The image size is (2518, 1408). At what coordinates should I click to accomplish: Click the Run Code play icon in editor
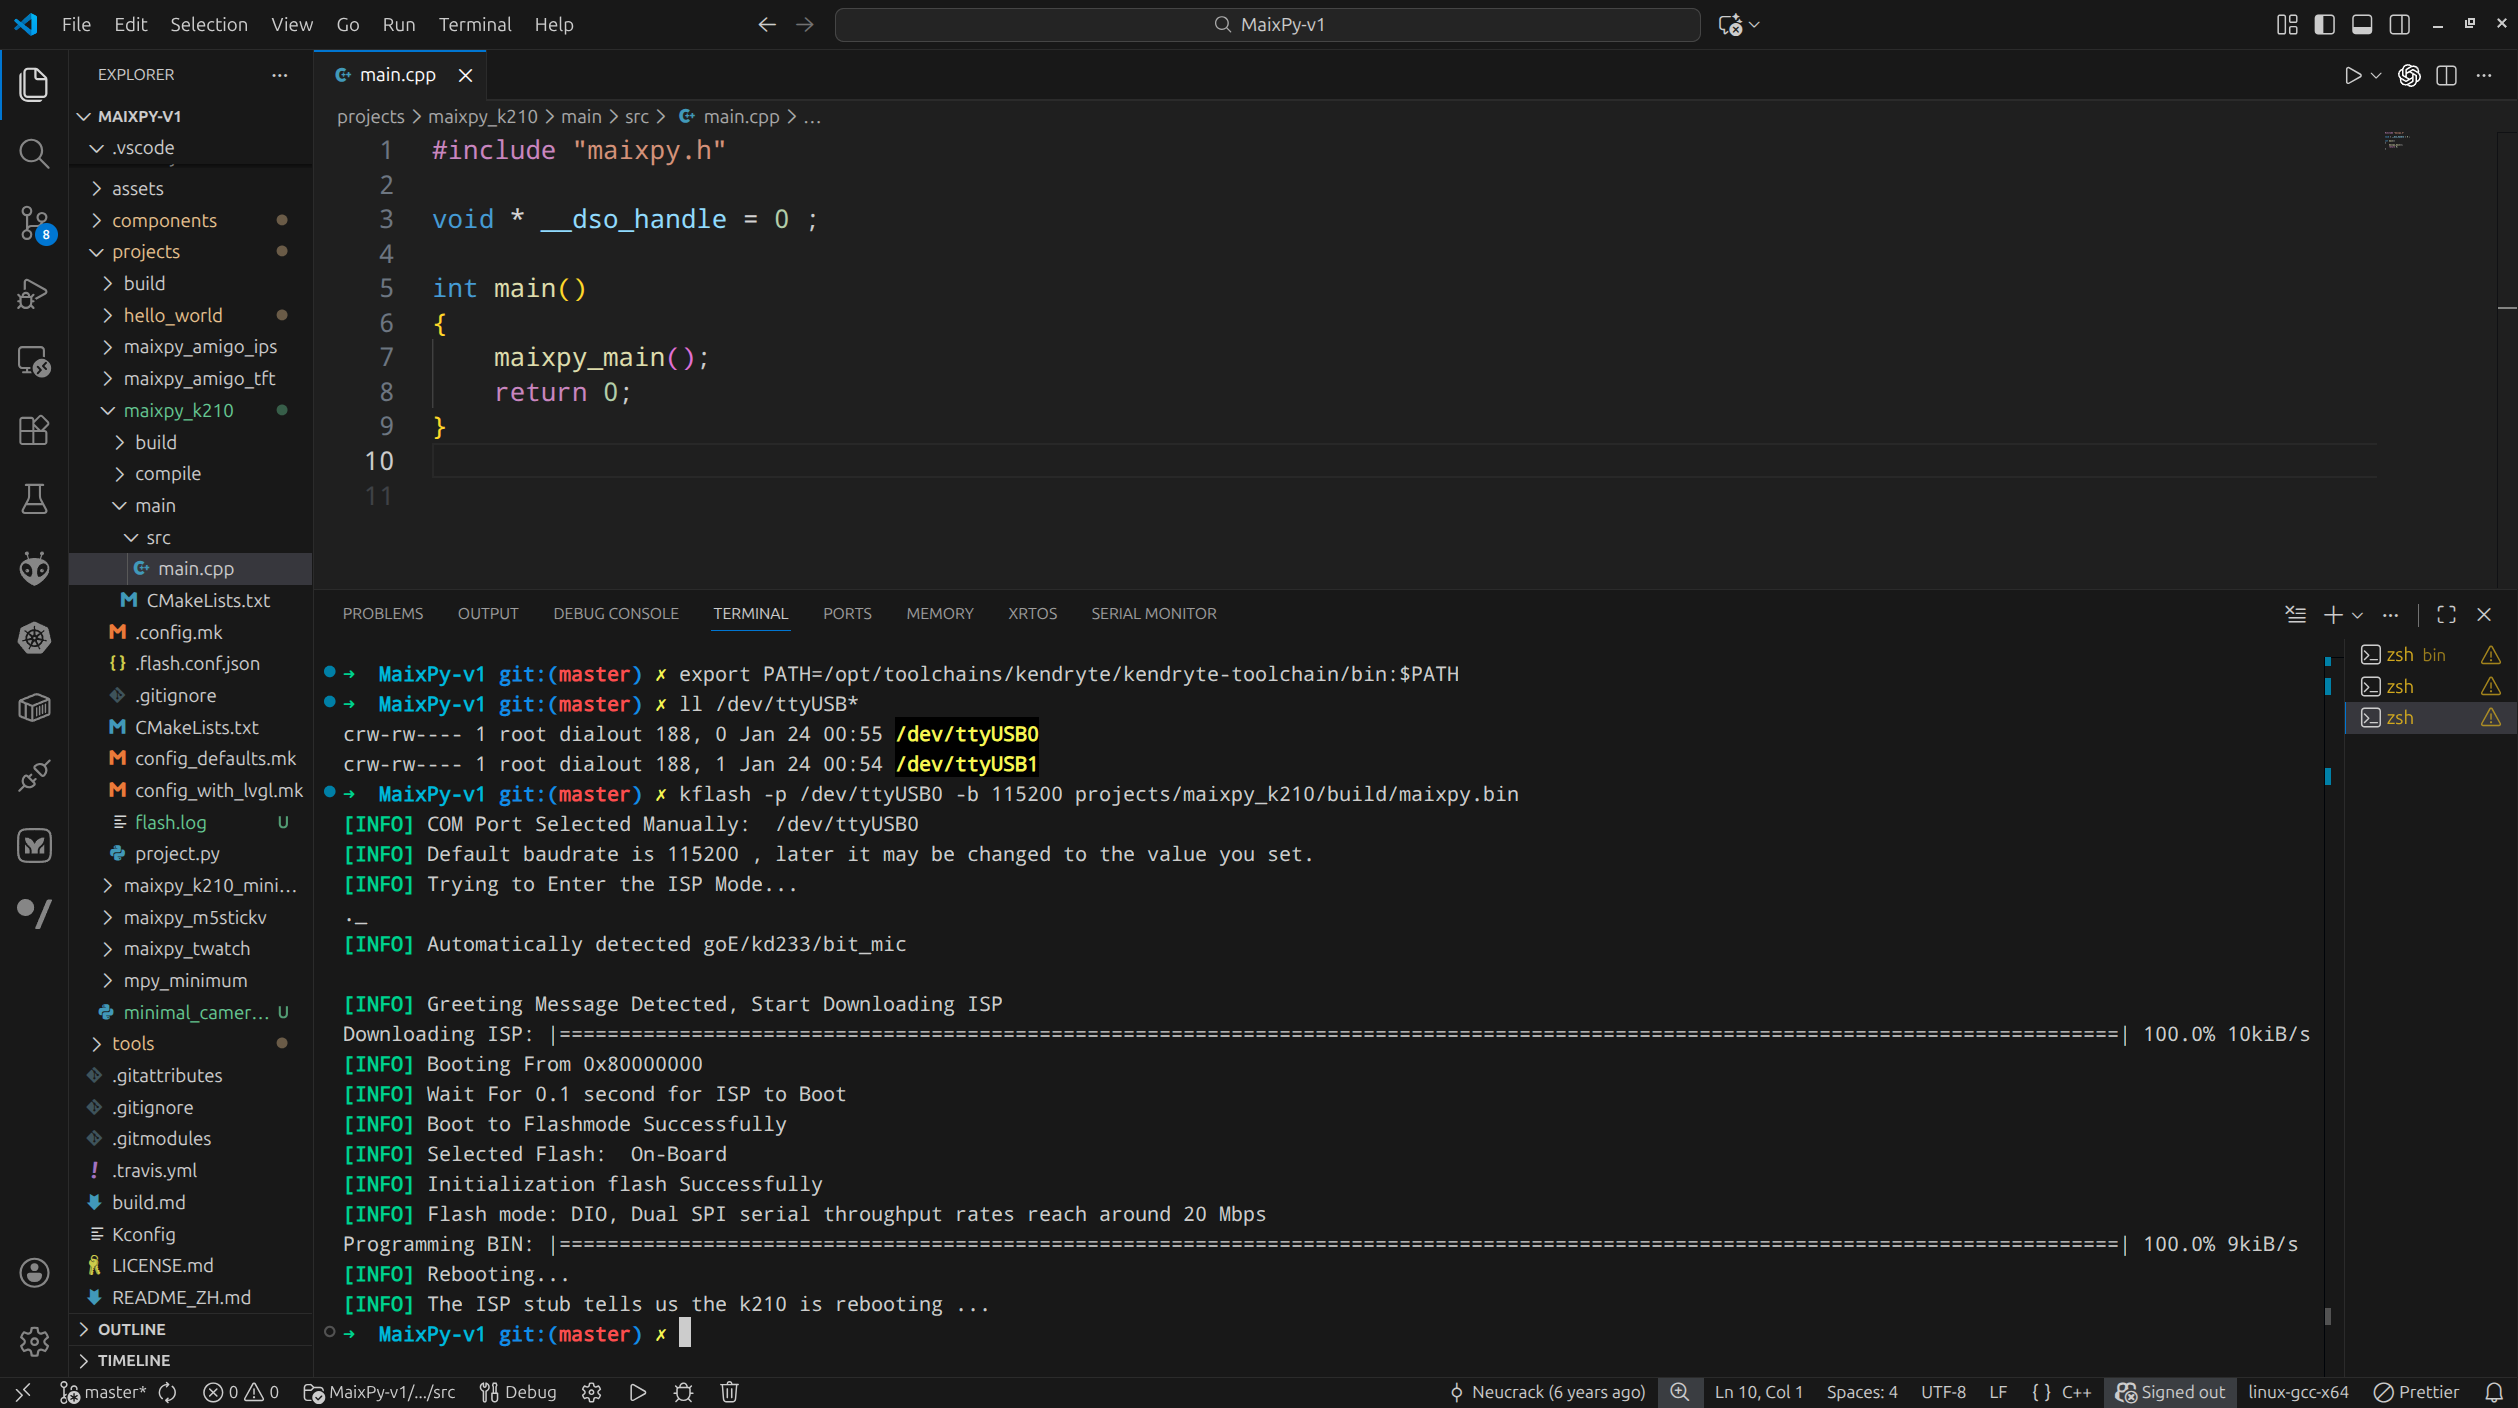pos(2352,75)
